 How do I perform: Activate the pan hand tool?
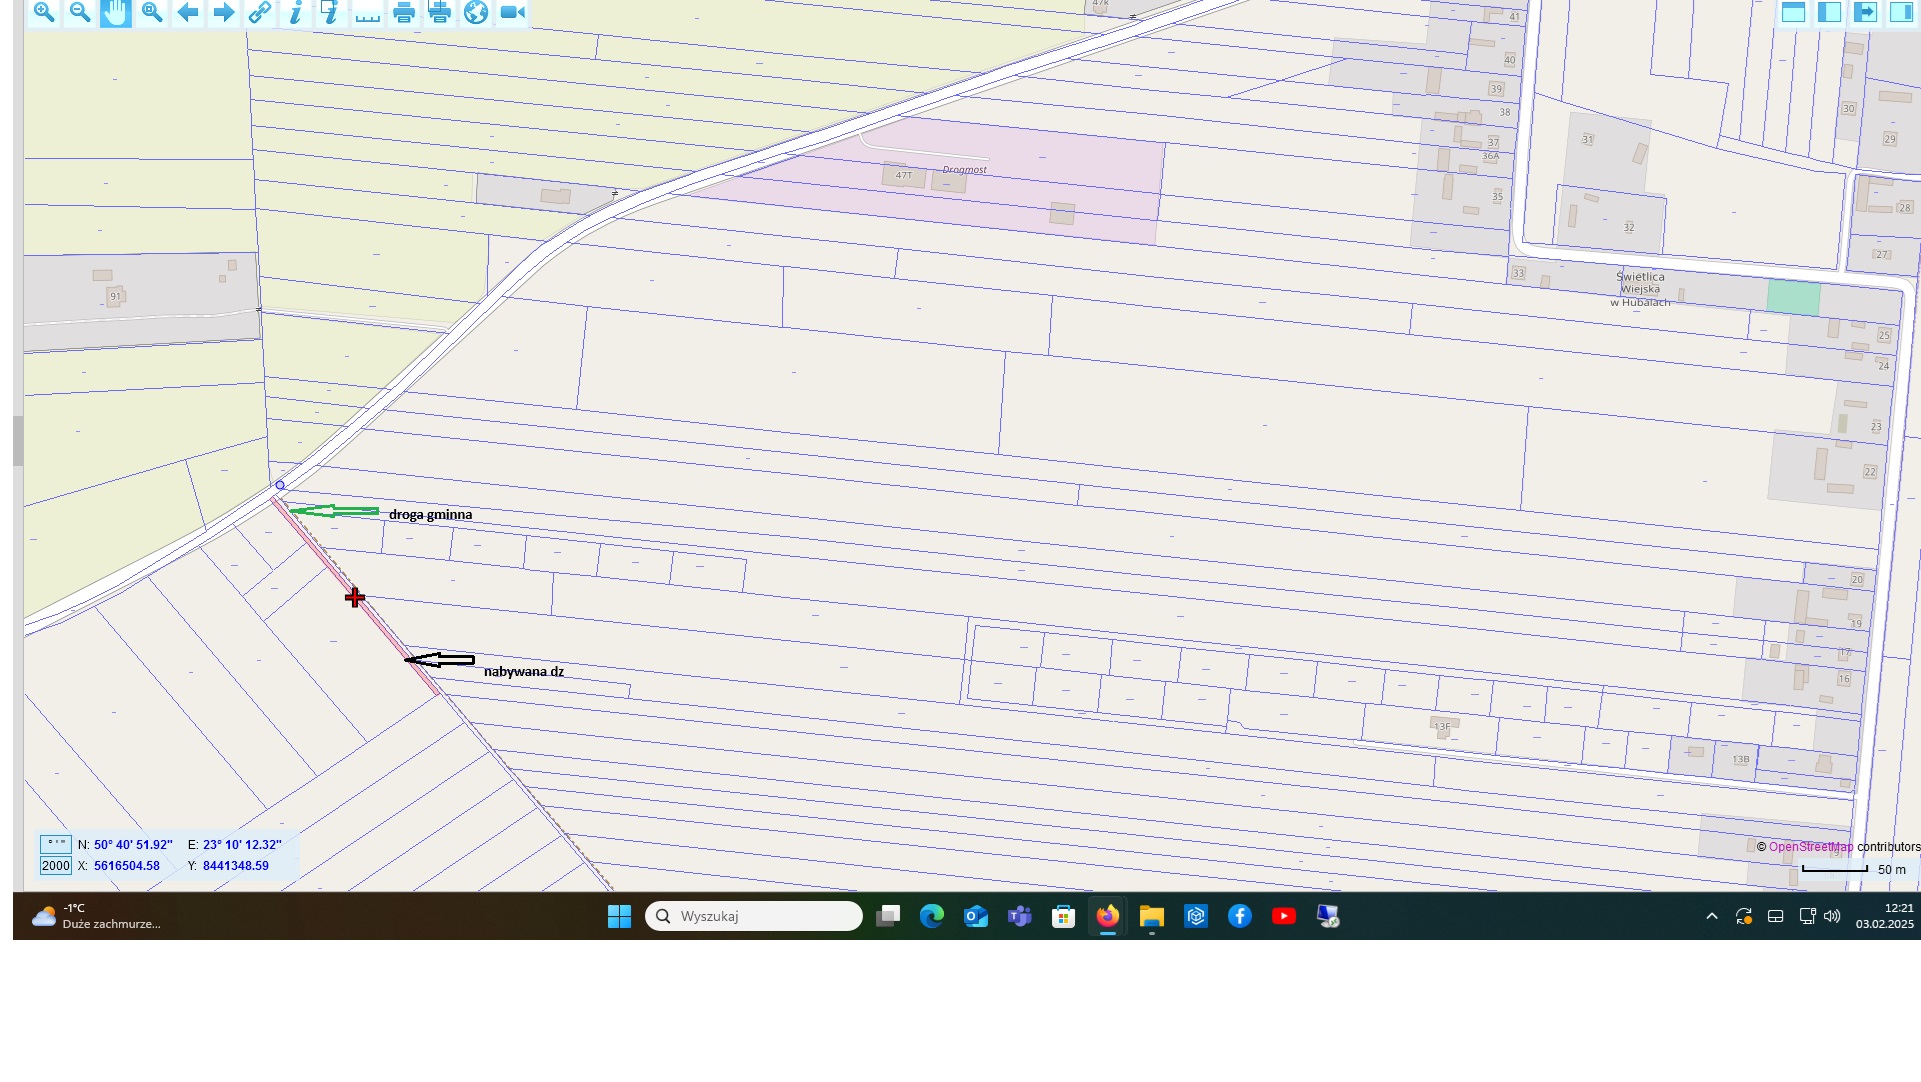[116, 12]
